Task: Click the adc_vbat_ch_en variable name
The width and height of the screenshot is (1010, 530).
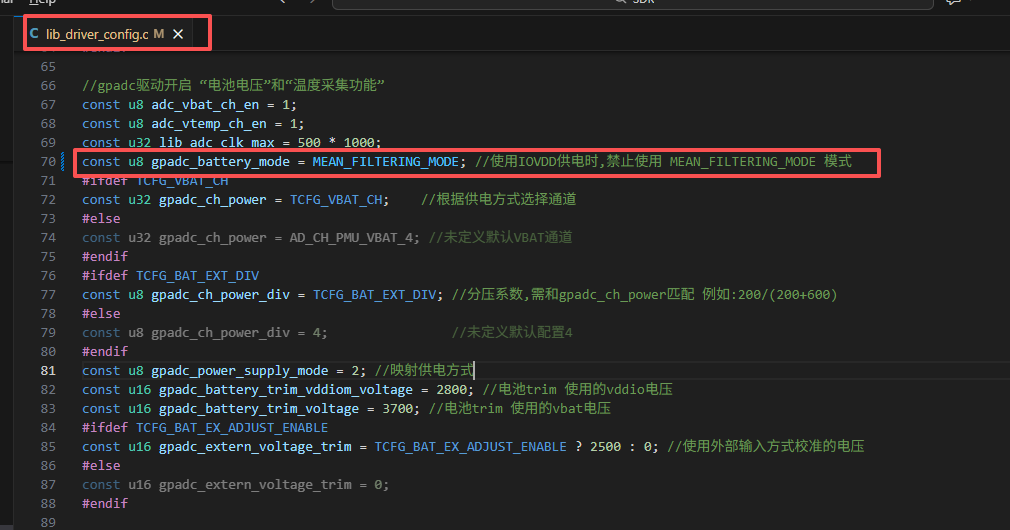Action: click(x=205, y=104)
